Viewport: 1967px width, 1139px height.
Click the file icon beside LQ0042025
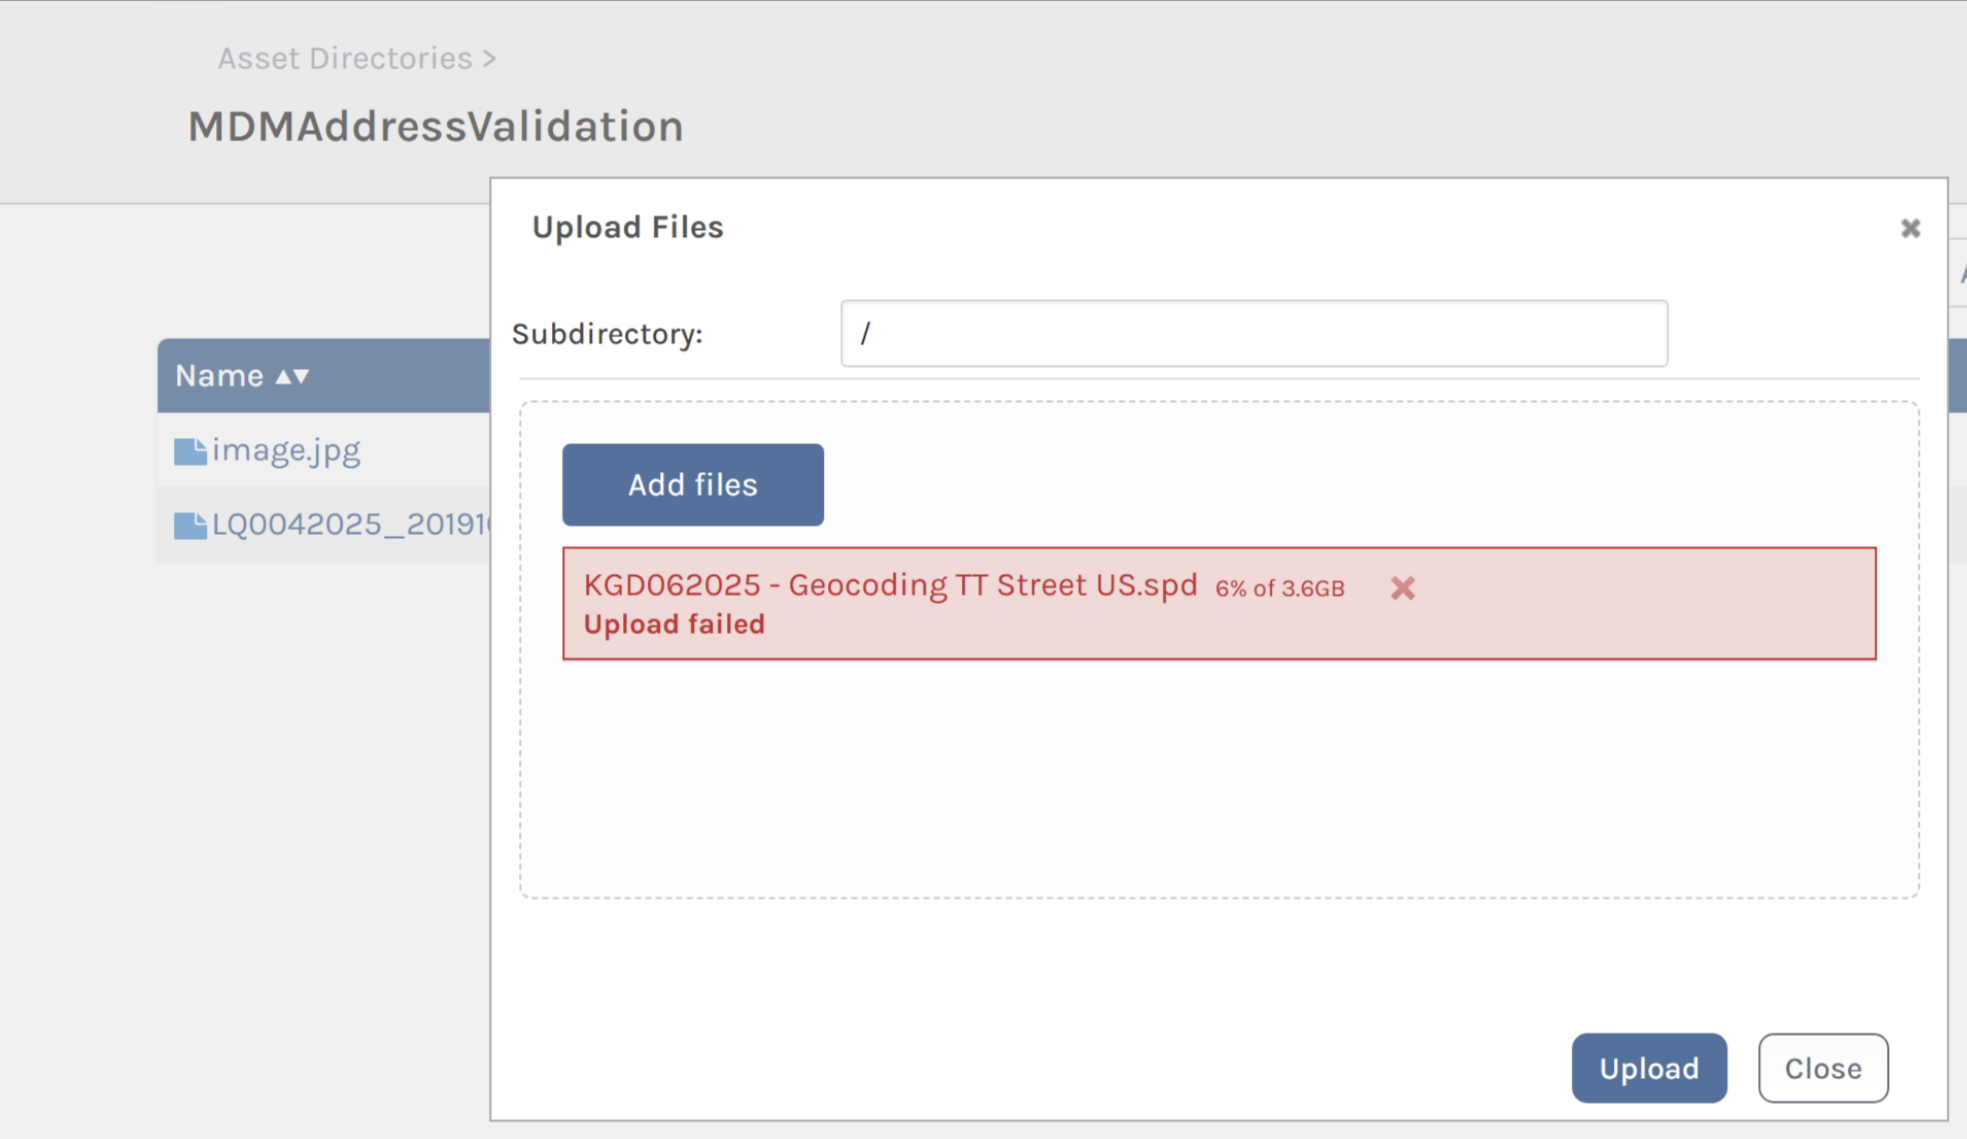[190, 526]
